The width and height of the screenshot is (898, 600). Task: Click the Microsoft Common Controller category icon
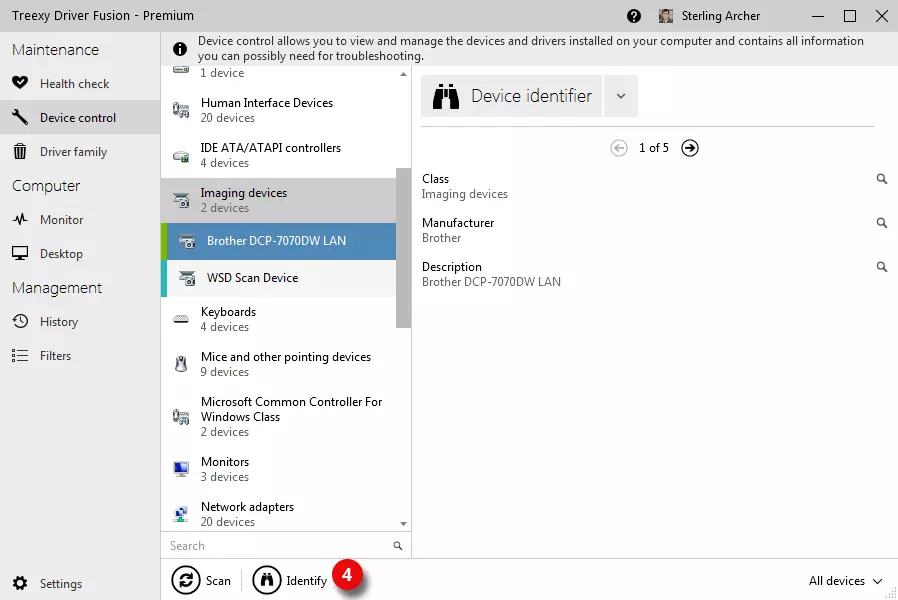(181, 417)
